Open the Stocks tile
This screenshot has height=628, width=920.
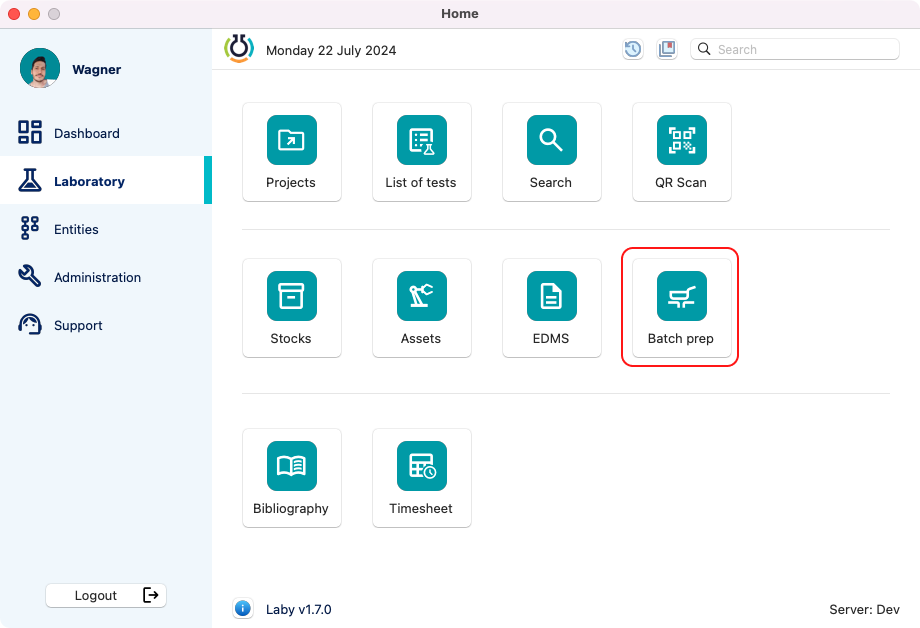click(292, 308)
